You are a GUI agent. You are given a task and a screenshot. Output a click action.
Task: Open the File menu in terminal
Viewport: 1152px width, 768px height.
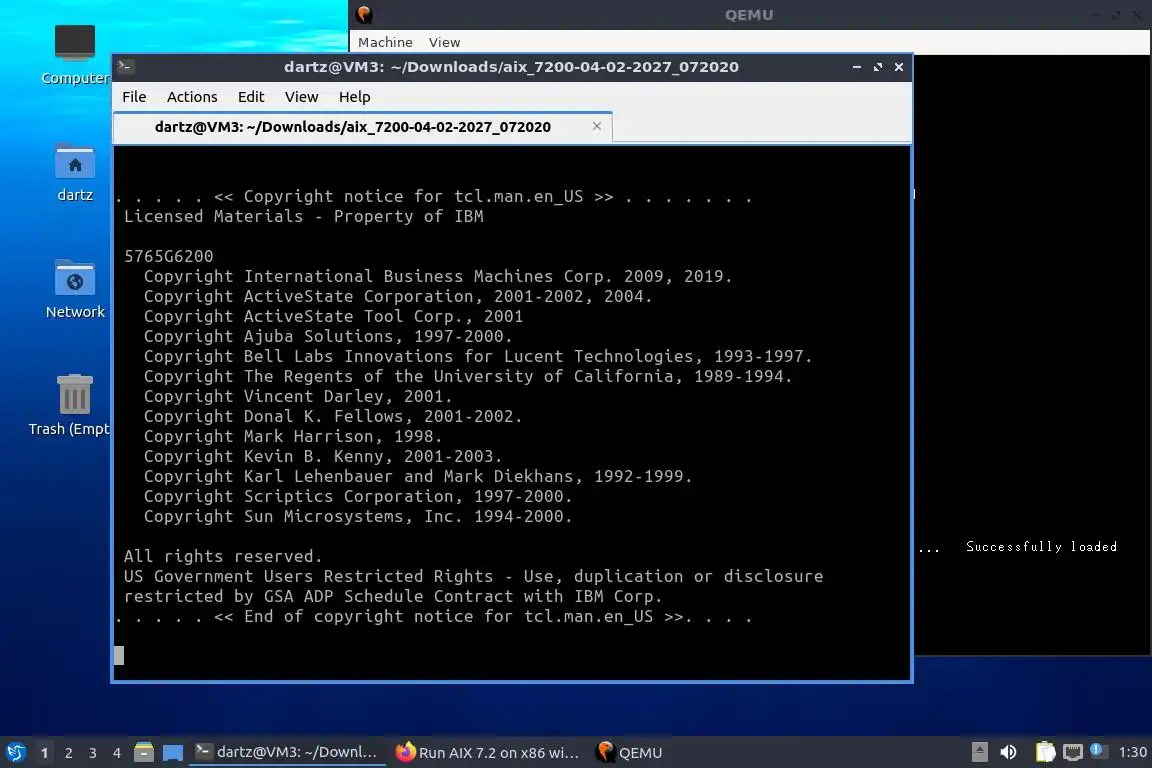[134, 97]
